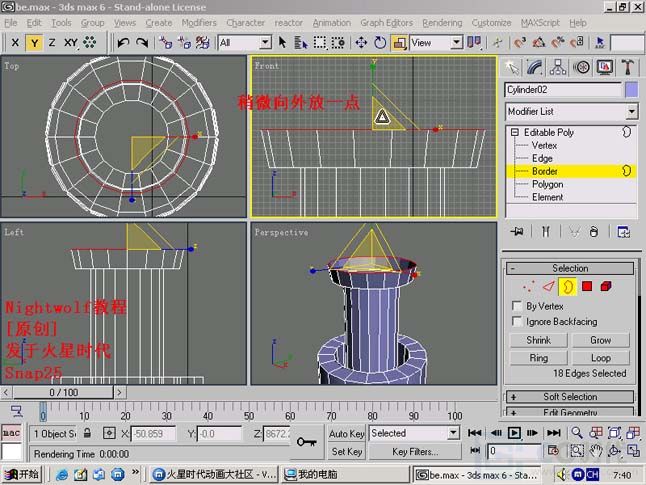Viewport: 646px width, 485px height.
Task: Select the Border row in modifier stack
Action: (571, 171)
